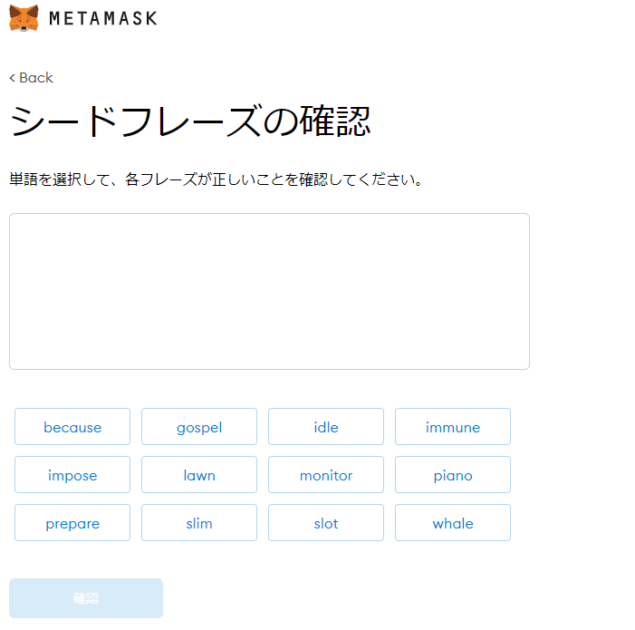Select the word 'immune'
Image resolution: width=635 pixels, height=630 pixels.
(453, 427)
